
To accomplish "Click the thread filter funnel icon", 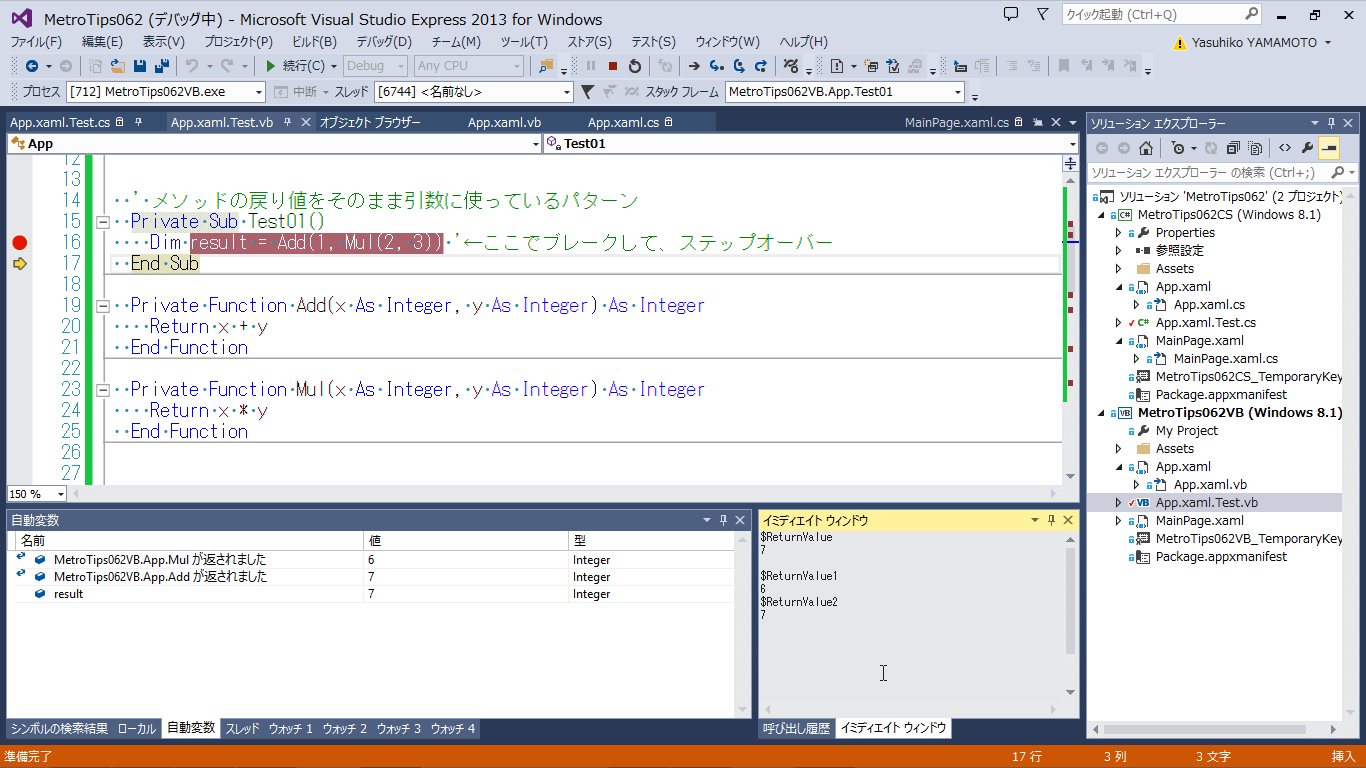I will click(588, 92).
